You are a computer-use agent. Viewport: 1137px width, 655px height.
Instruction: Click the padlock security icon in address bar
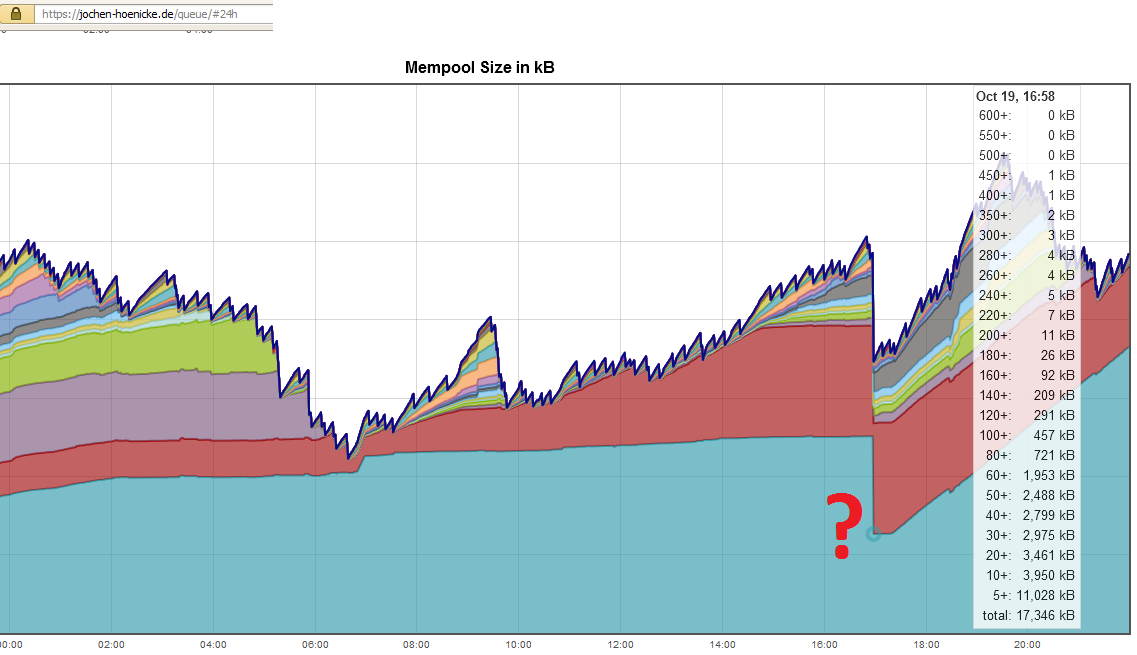click(15, 13)
